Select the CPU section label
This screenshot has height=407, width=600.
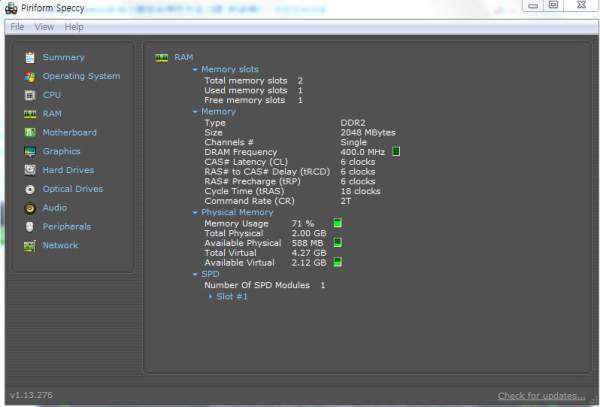(52, 95)
